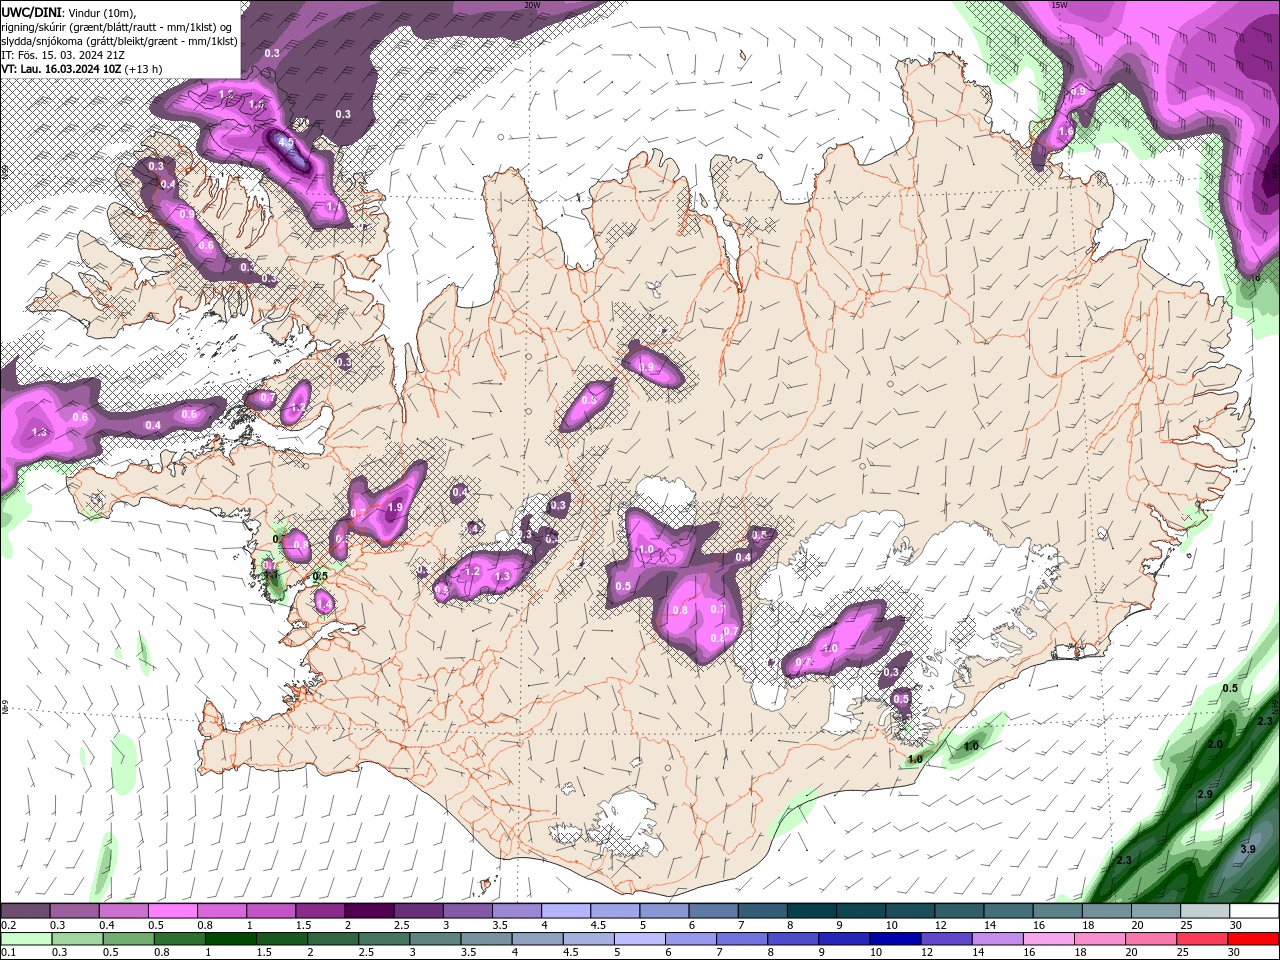Click the pale lavender upper-legend swatch between 4 and 4.5
Image resolution: width=1280 pixels, height=960 pixels.
[566, 911]
